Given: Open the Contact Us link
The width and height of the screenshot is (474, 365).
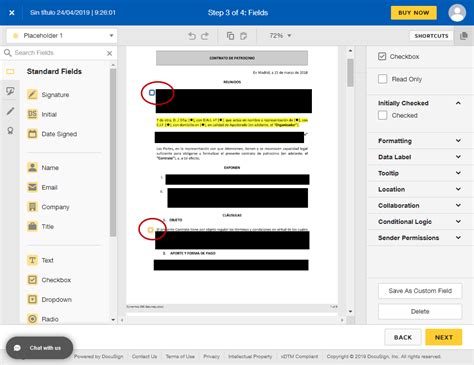Looking at the screenshot, I should [x=144, y=356].
